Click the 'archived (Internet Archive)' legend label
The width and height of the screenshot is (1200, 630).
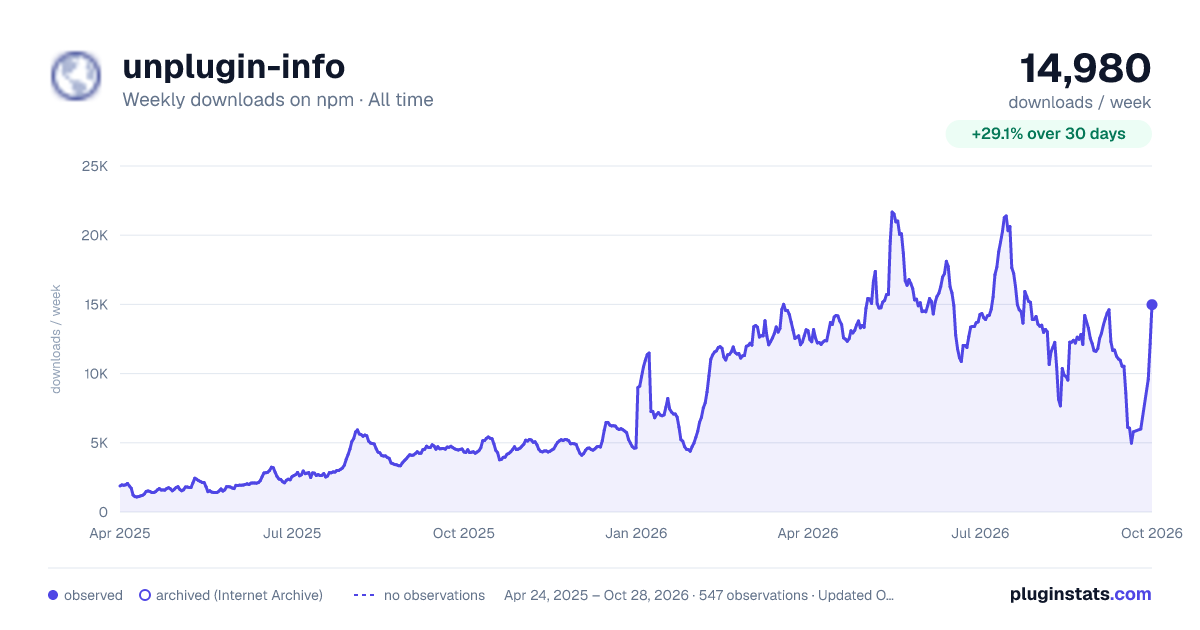(239, 595)
